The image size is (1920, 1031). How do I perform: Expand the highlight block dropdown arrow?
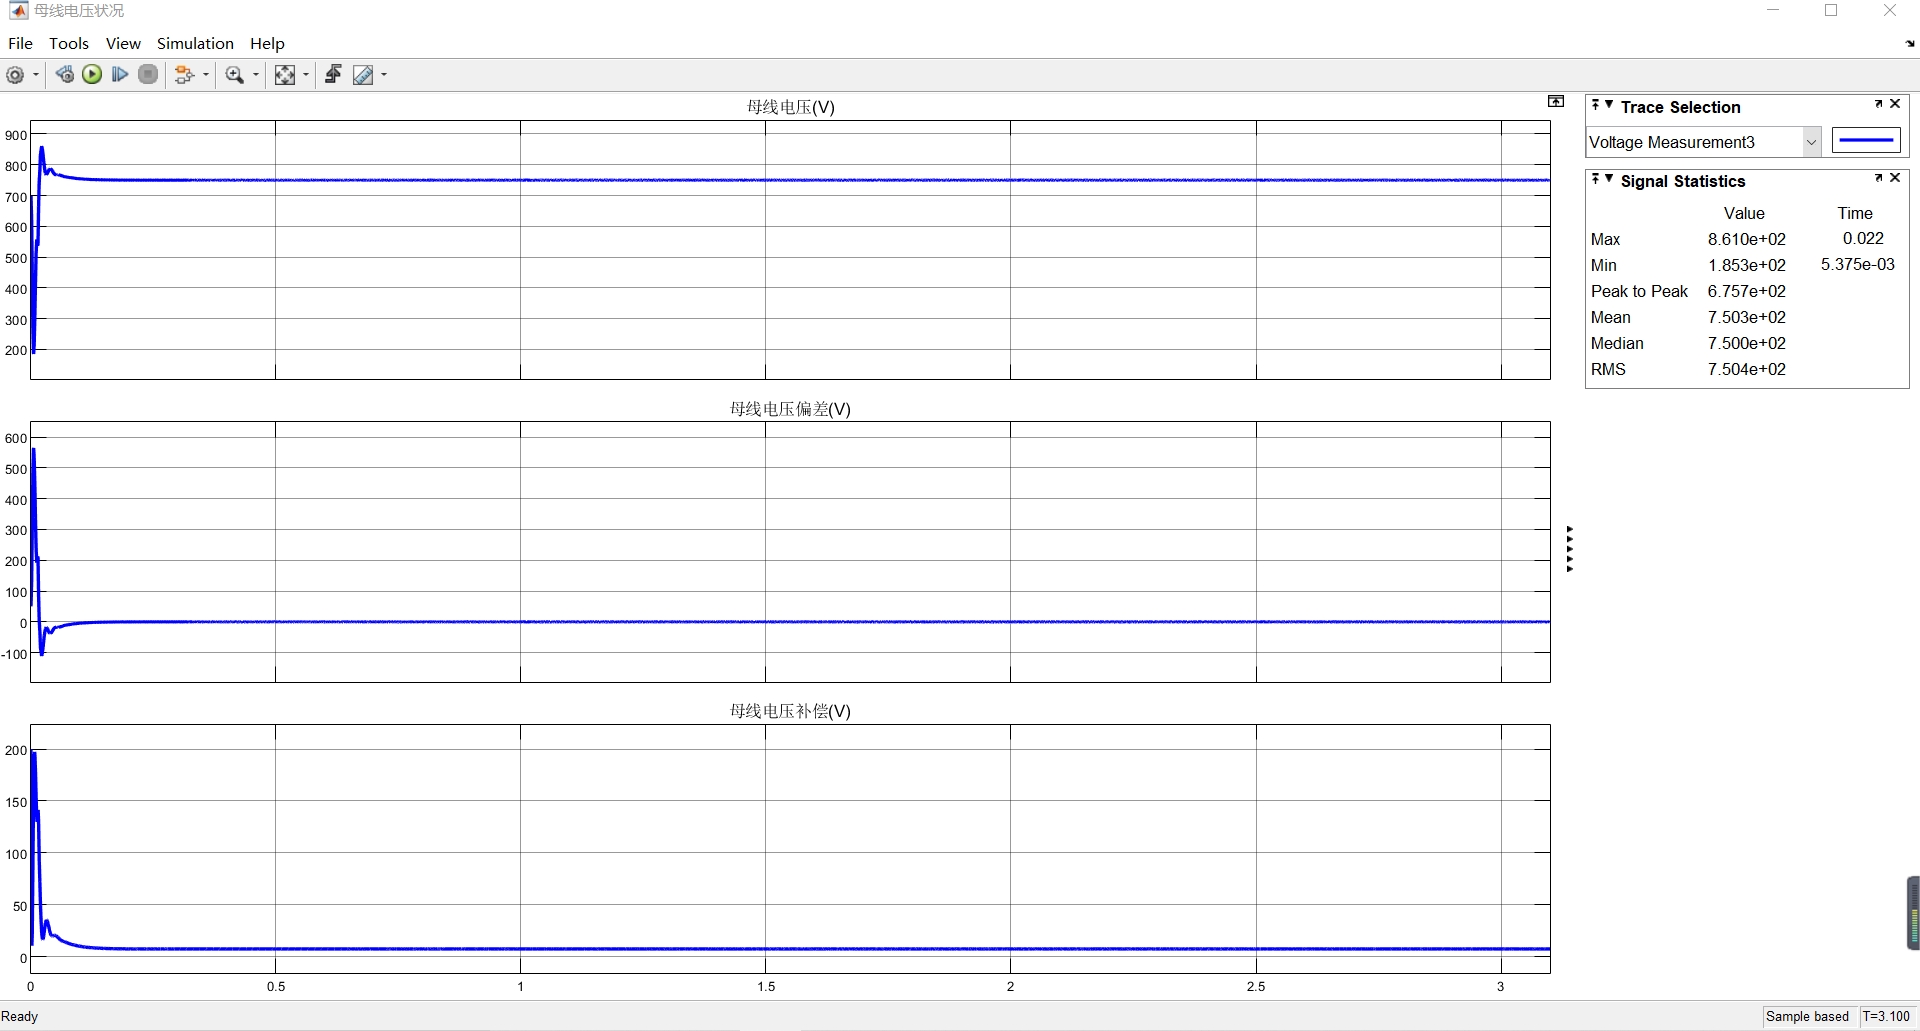click(206, 75)
